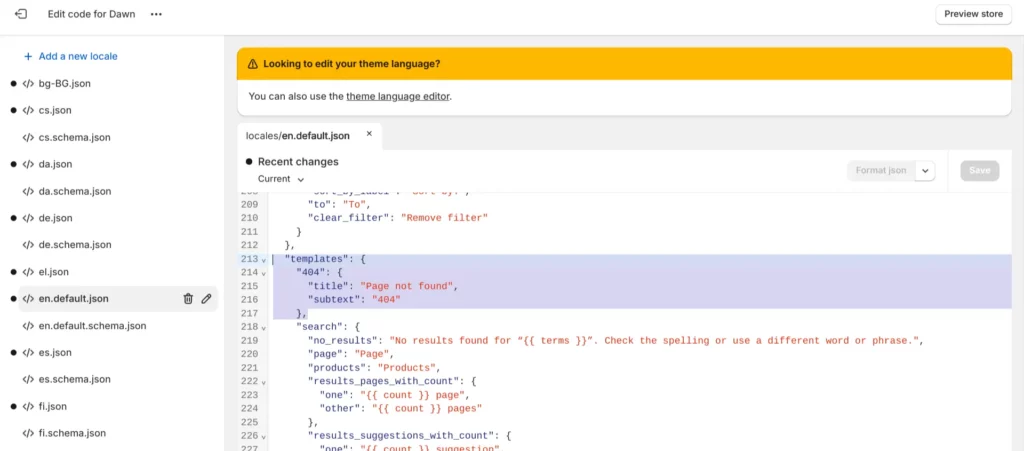Image resolution: width=1024 pixels, height=451 pixels.
Task: Rename en.default.json using pencil icon
Action: click(206, 299)
